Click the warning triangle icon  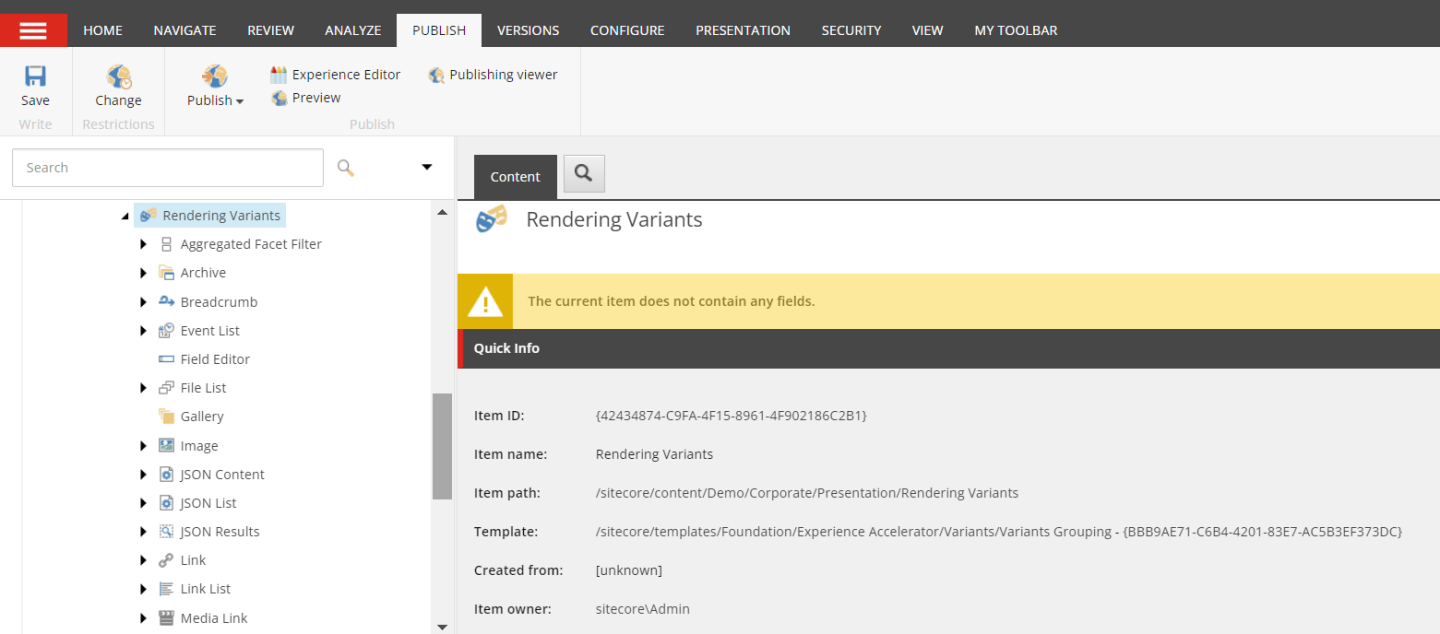point(485,301)
